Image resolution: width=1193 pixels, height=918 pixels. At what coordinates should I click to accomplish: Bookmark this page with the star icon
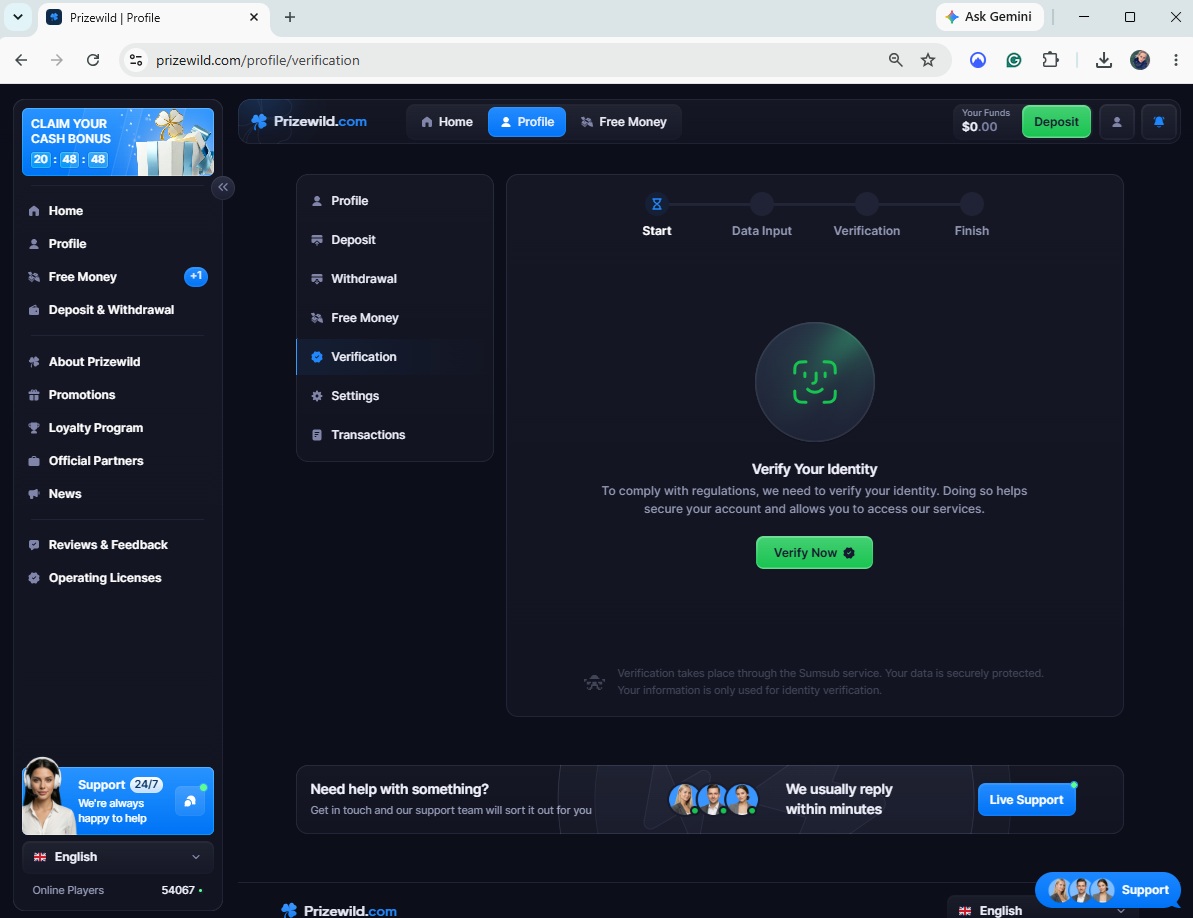927,60
